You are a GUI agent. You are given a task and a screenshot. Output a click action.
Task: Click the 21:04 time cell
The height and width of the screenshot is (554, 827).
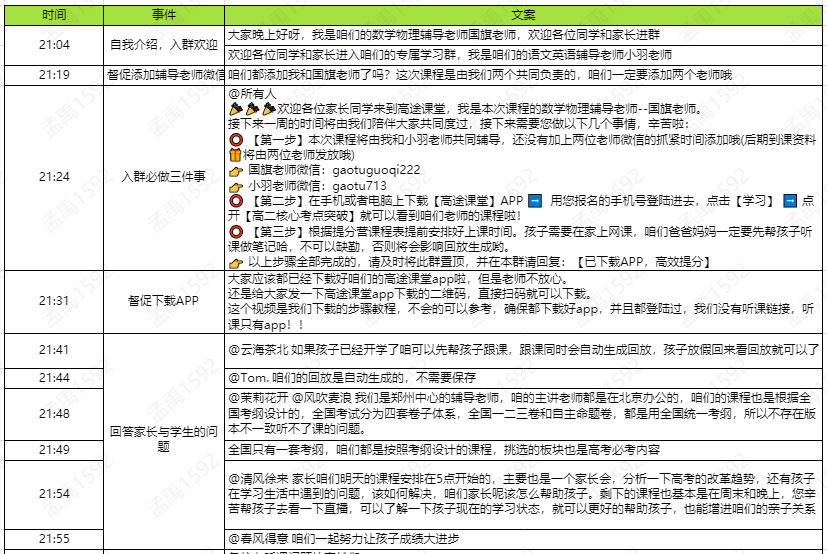pyautogui.click(x=55, y=46)
